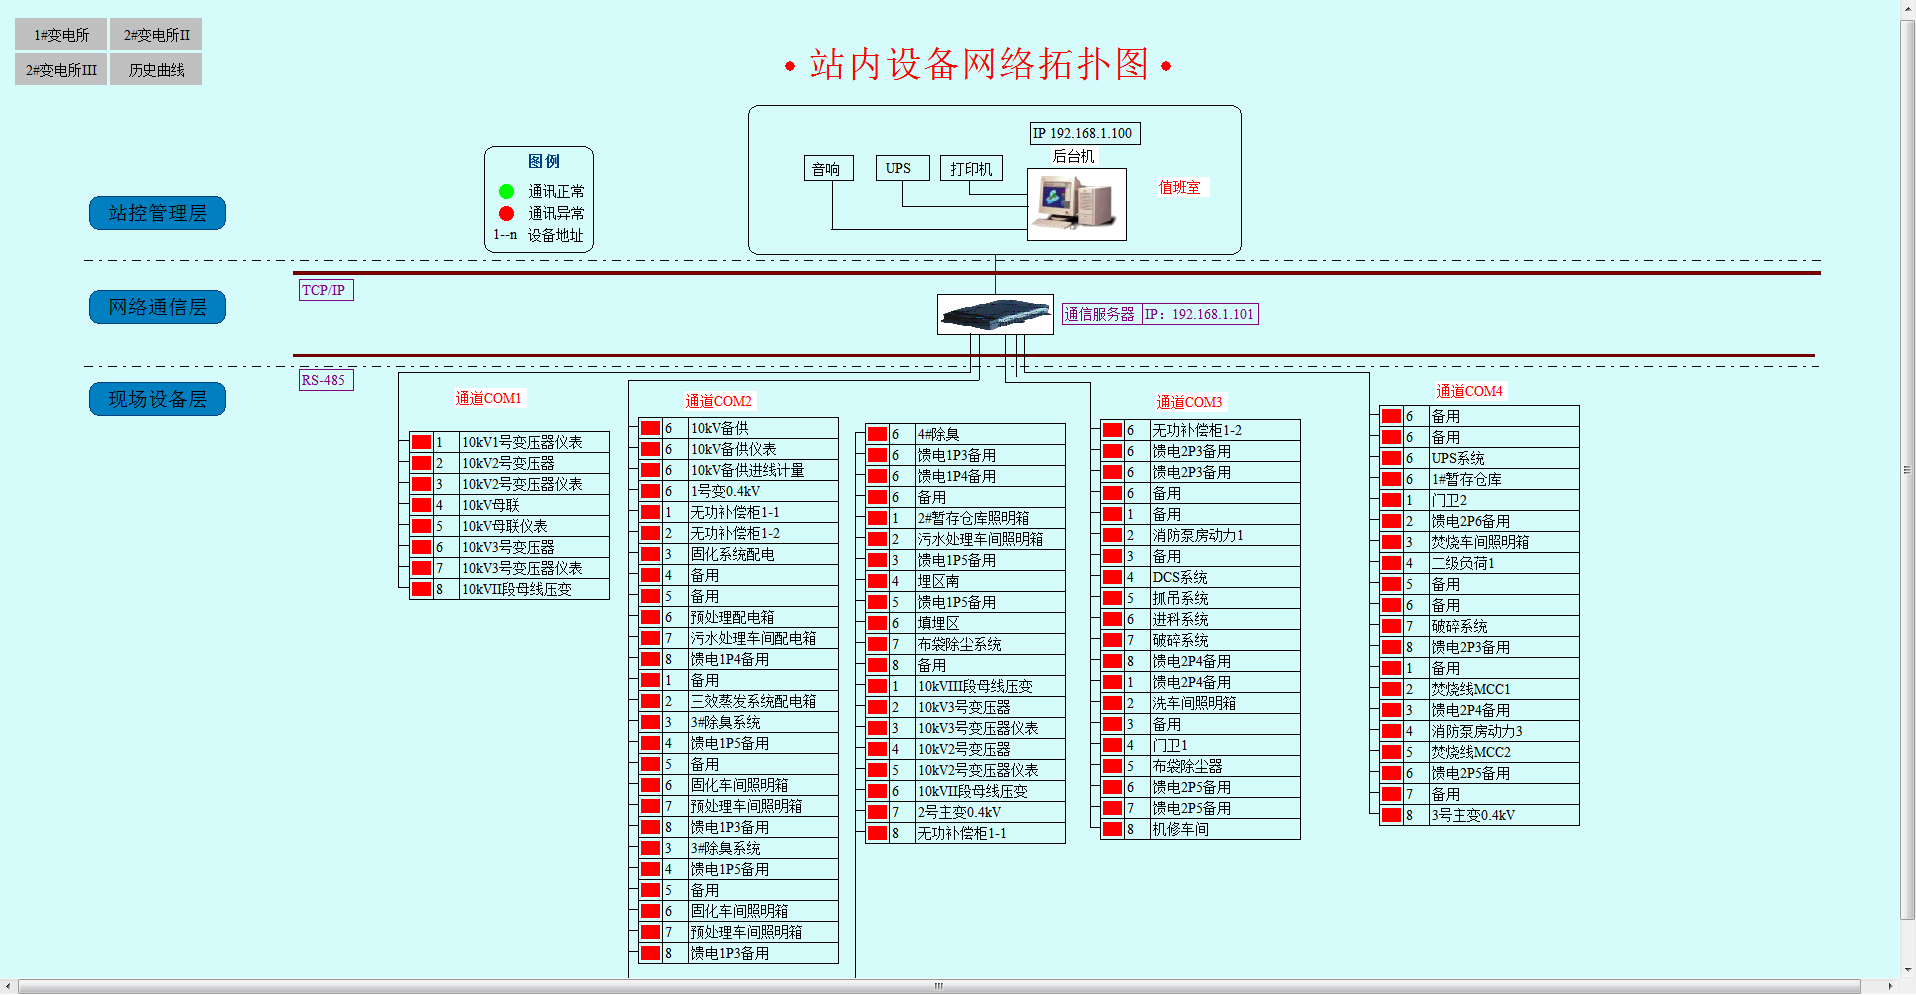Select the 后台机 computer icon

[1076, 203]
